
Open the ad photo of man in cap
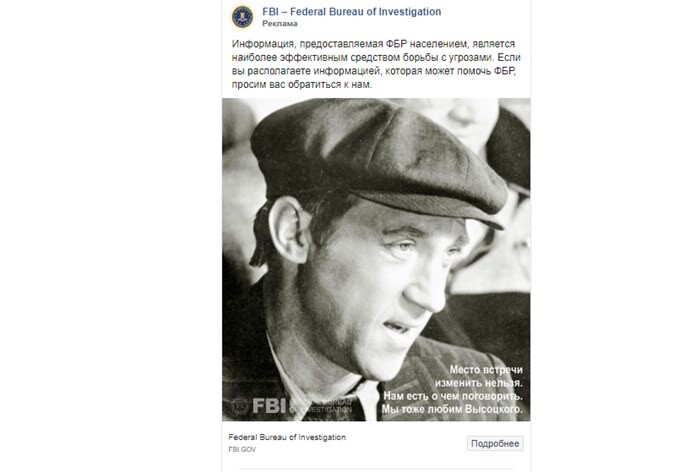pos(376,259)
